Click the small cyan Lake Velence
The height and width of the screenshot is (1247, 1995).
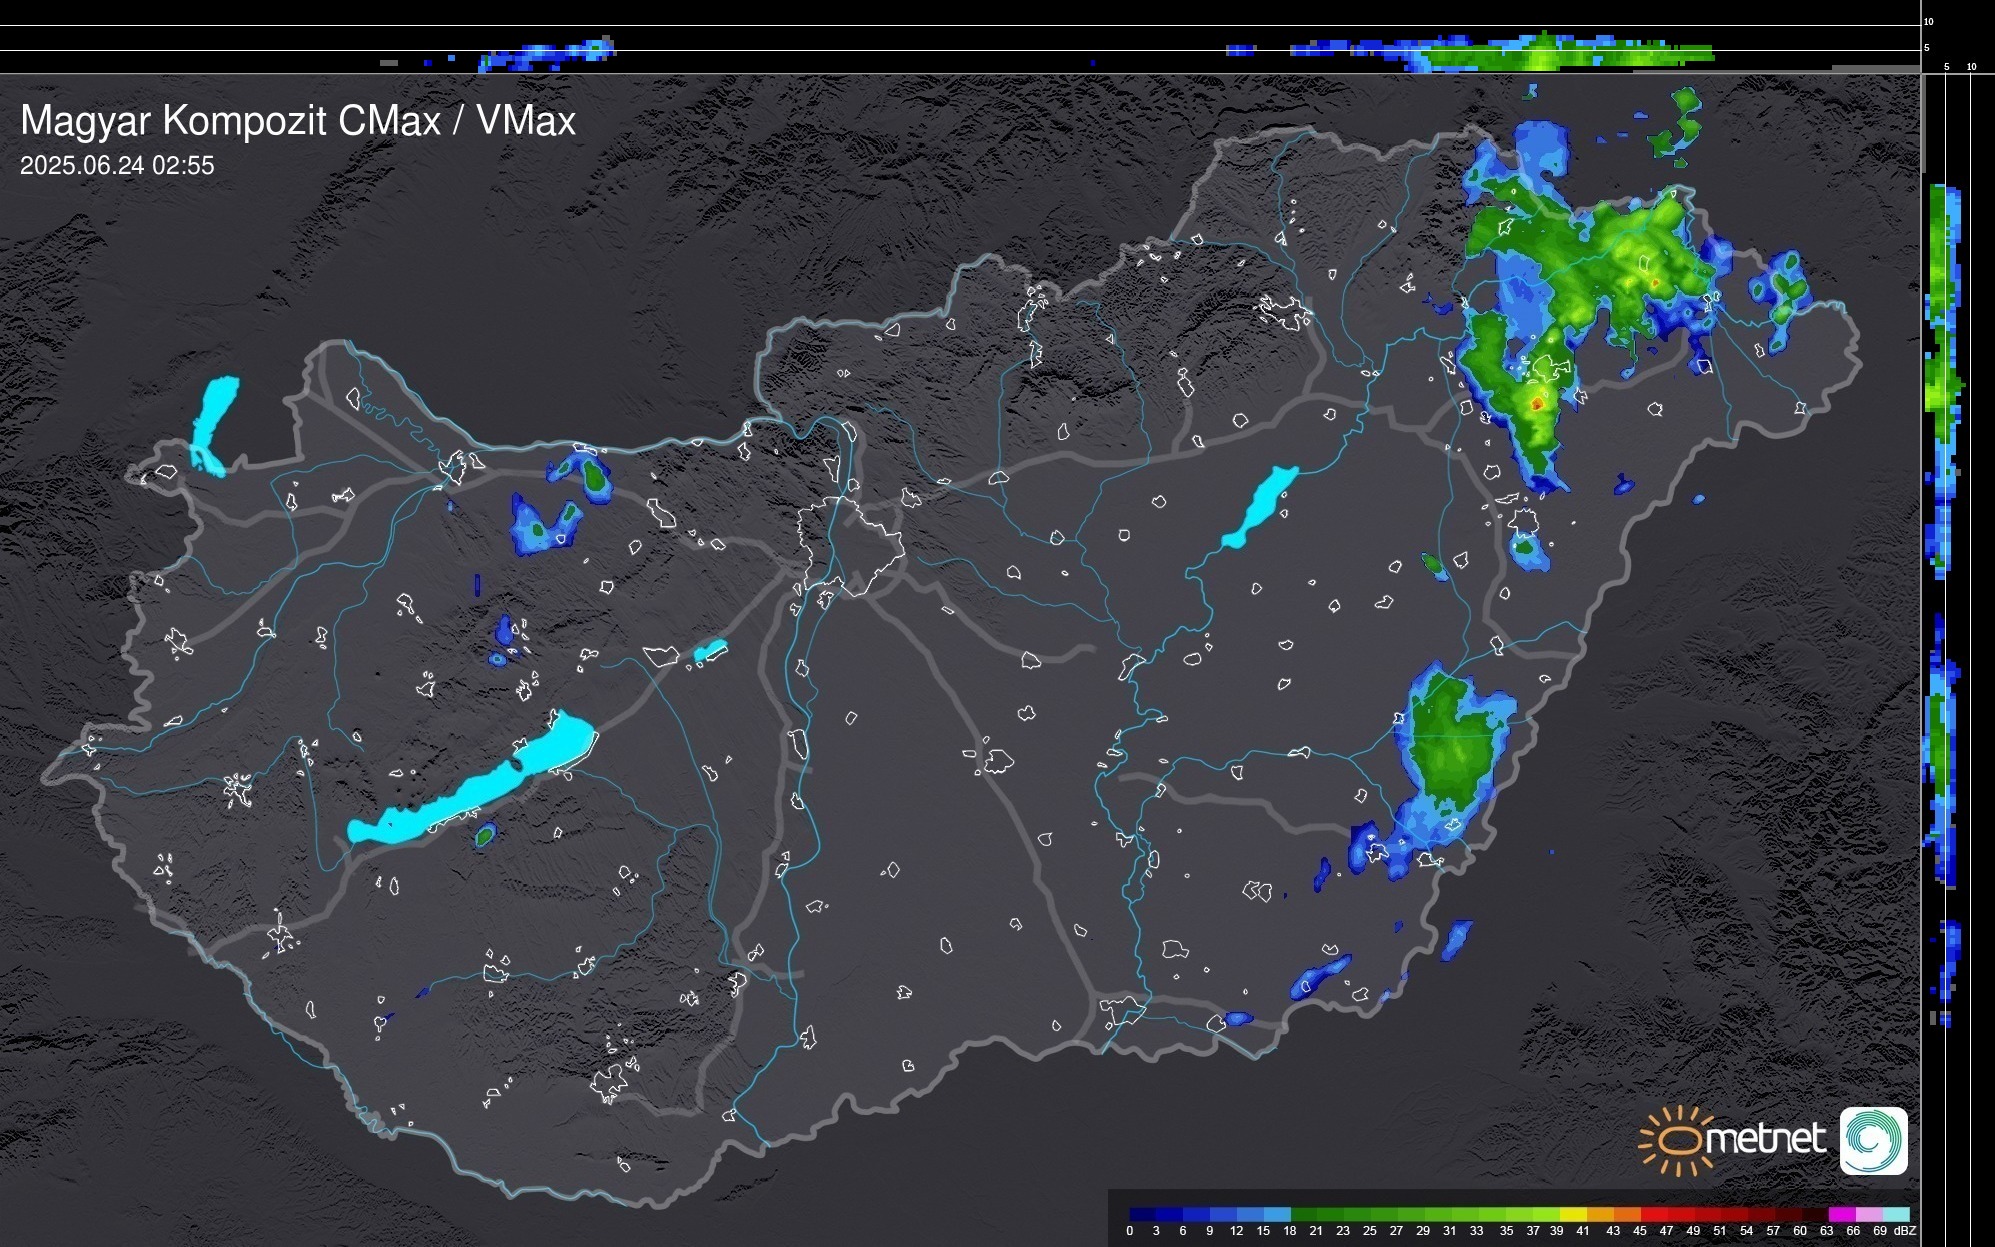(709, 652)
